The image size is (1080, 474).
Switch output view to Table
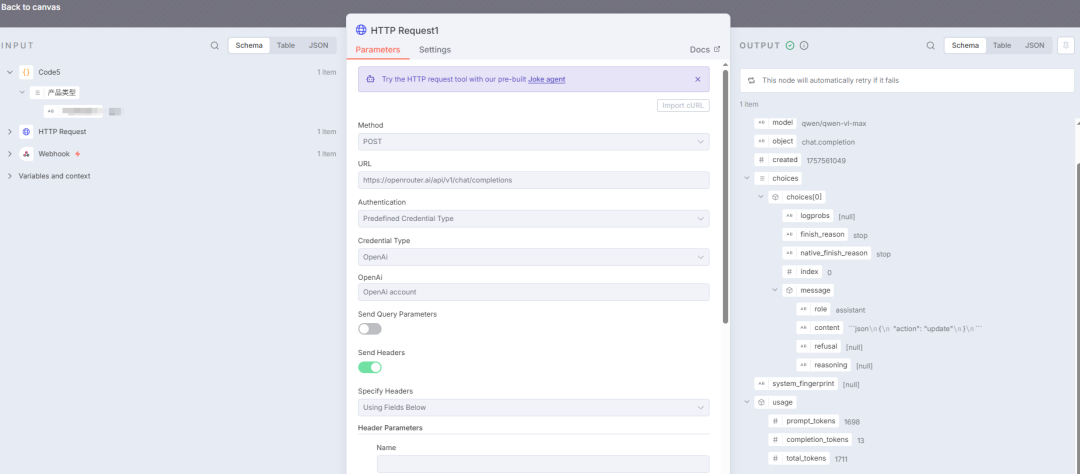pos(1002,45)
